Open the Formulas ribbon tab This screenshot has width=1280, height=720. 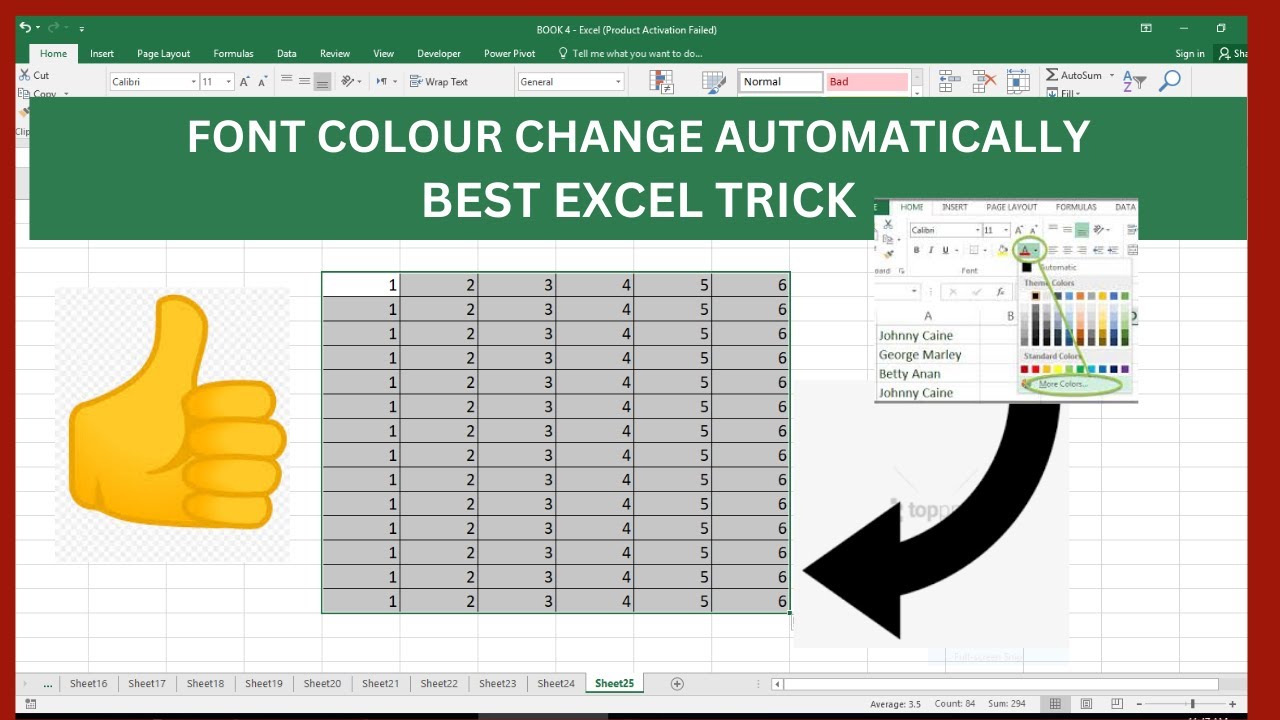tap(233, 54)
